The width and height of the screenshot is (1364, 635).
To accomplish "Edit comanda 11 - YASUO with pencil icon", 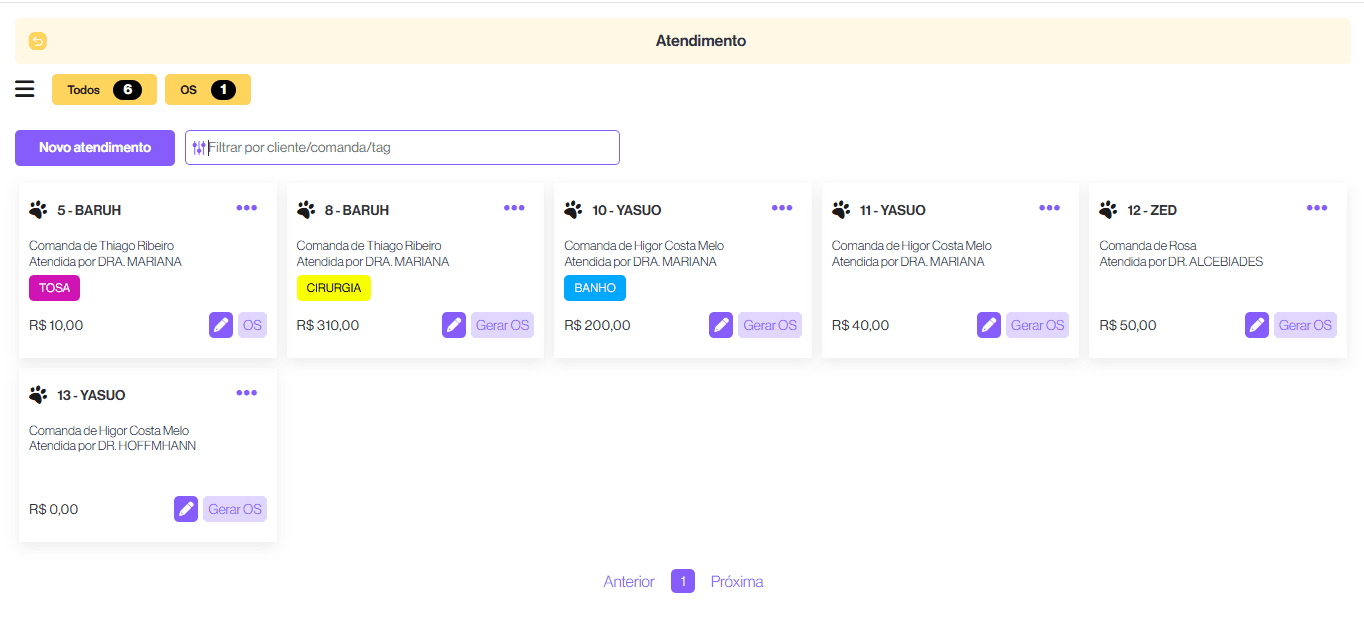I will (989, 325).
